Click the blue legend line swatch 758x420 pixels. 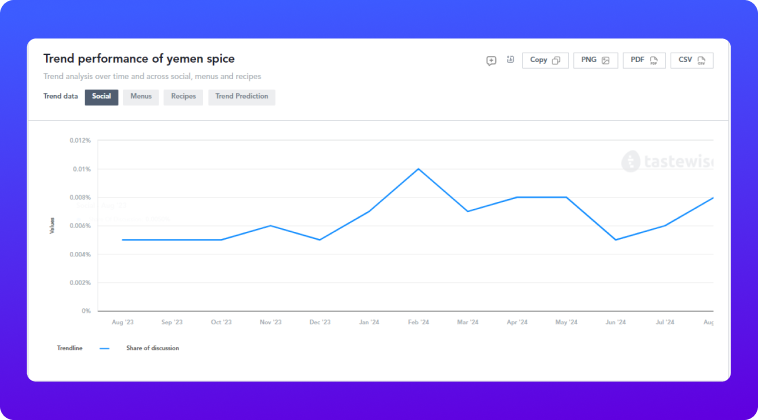coord(104,348)
